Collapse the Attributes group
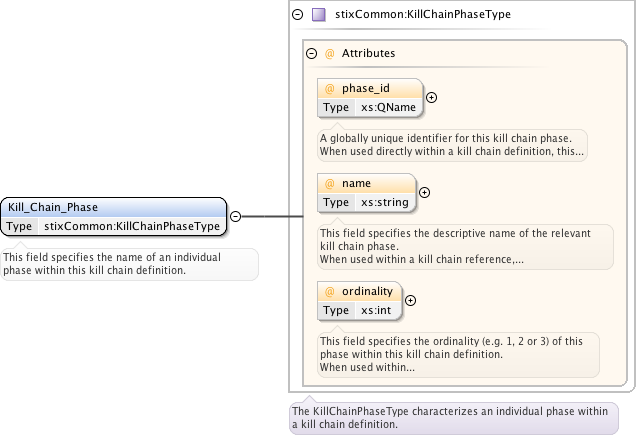Image resolution: width=637 pixels, height=438 pixels. point(311,53)
